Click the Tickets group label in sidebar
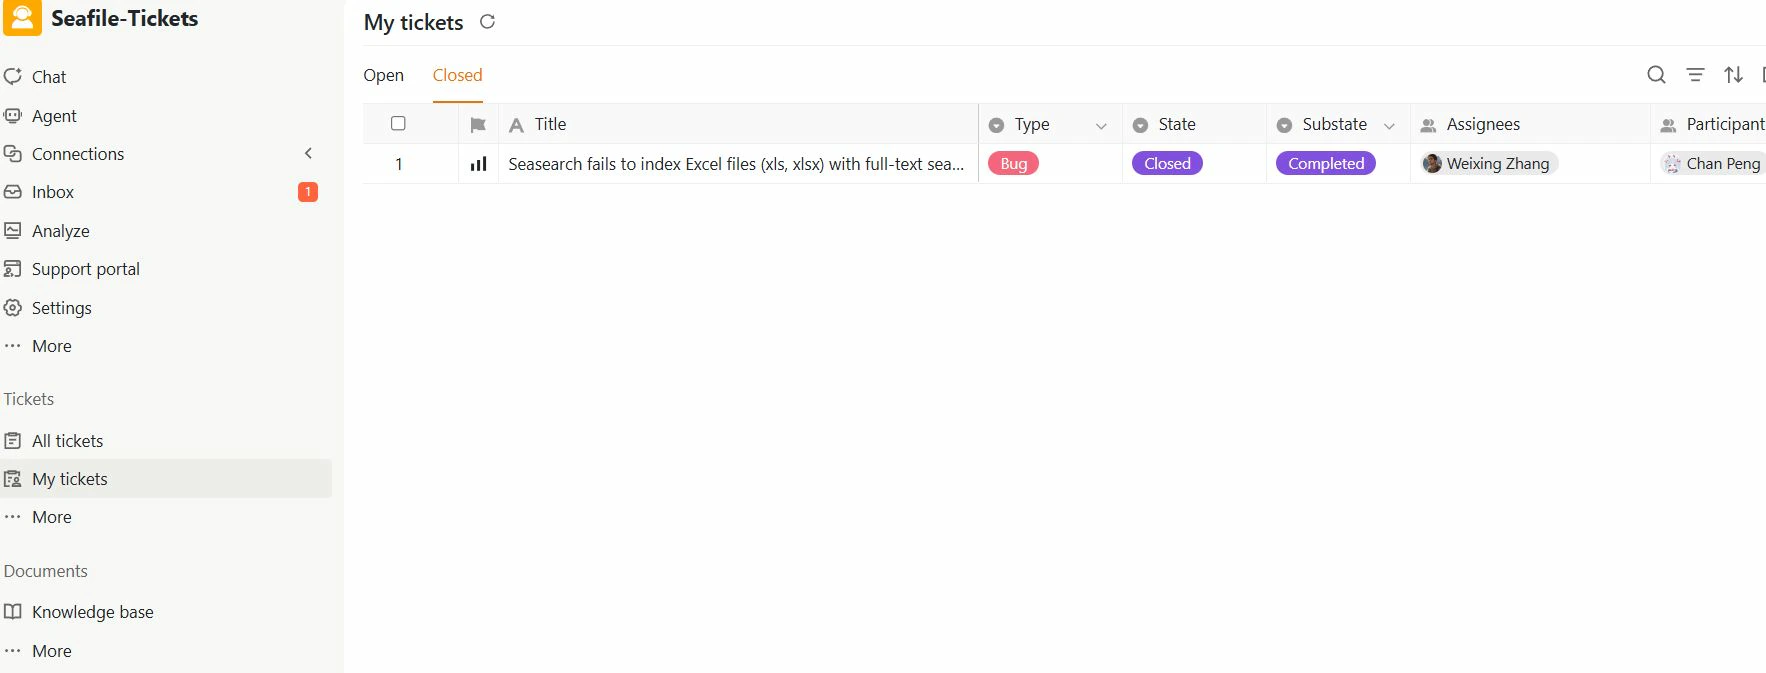The width and height of the screenshot is (1766, 673). 29,399
